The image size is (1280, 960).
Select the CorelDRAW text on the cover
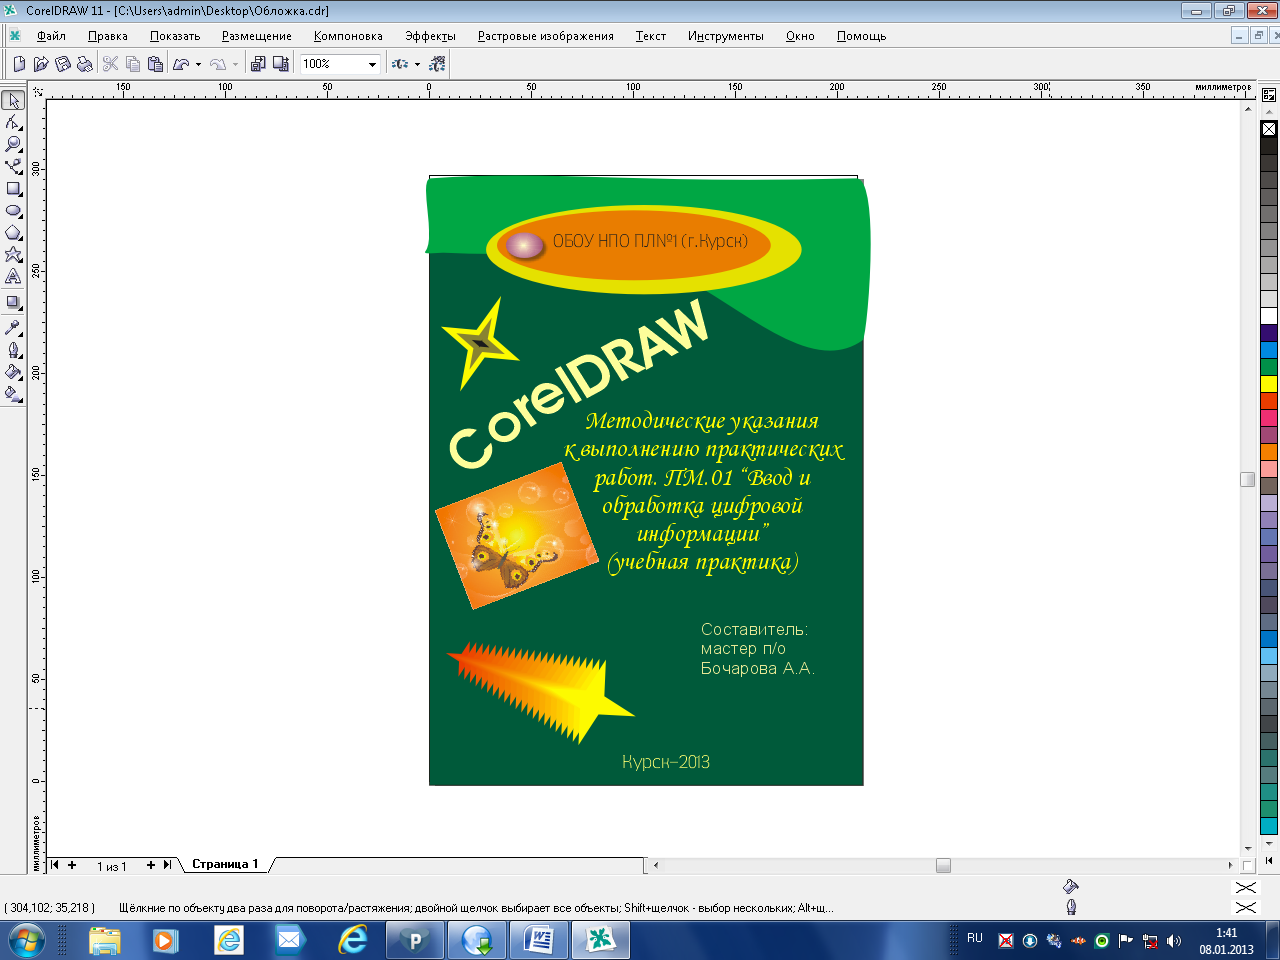click(x=580, y=383)
